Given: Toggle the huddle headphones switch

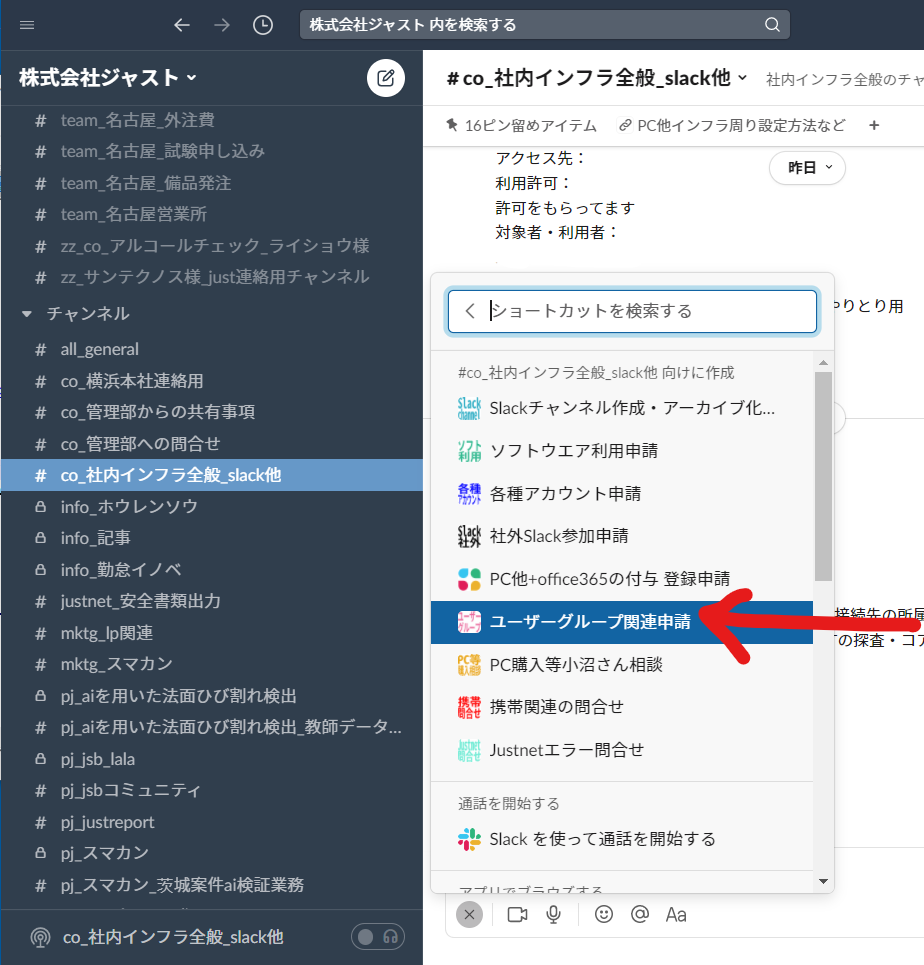Looking at the screenshot, I should click(x=377, y=937).
